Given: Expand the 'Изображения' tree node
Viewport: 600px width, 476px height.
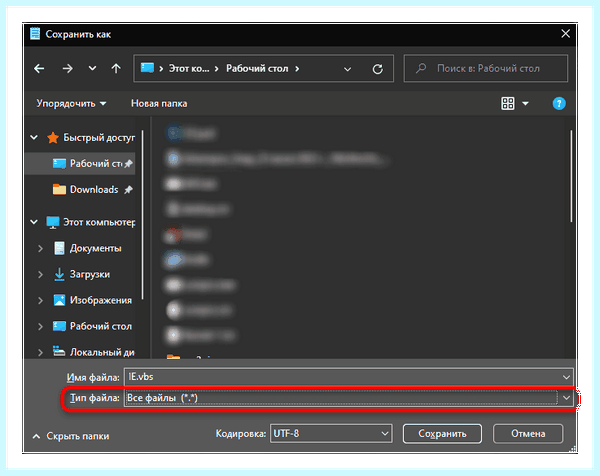Looking at the screenshot, I should (40, 300).
